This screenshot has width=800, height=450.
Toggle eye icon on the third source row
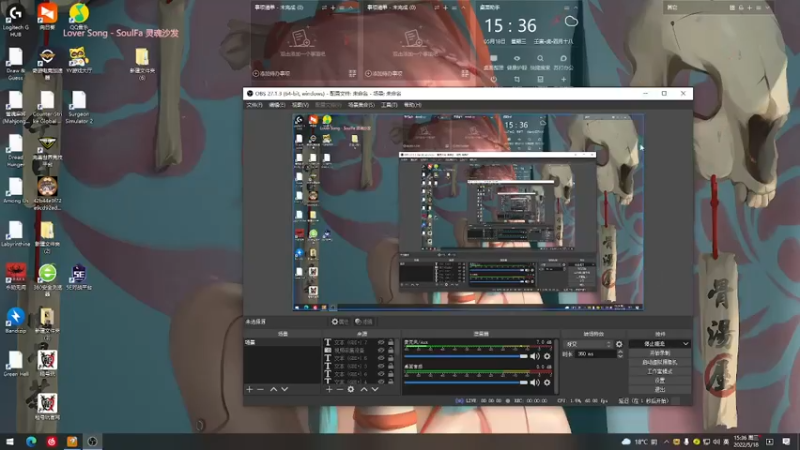point(381,358)
